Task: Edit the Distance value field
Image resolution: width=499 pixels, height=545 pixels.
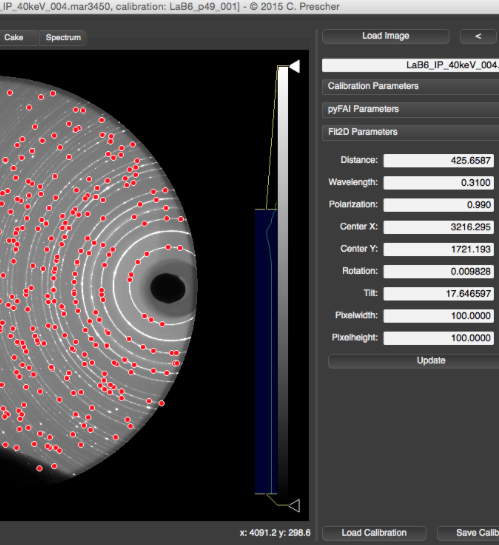Action: tap(439, 161)
